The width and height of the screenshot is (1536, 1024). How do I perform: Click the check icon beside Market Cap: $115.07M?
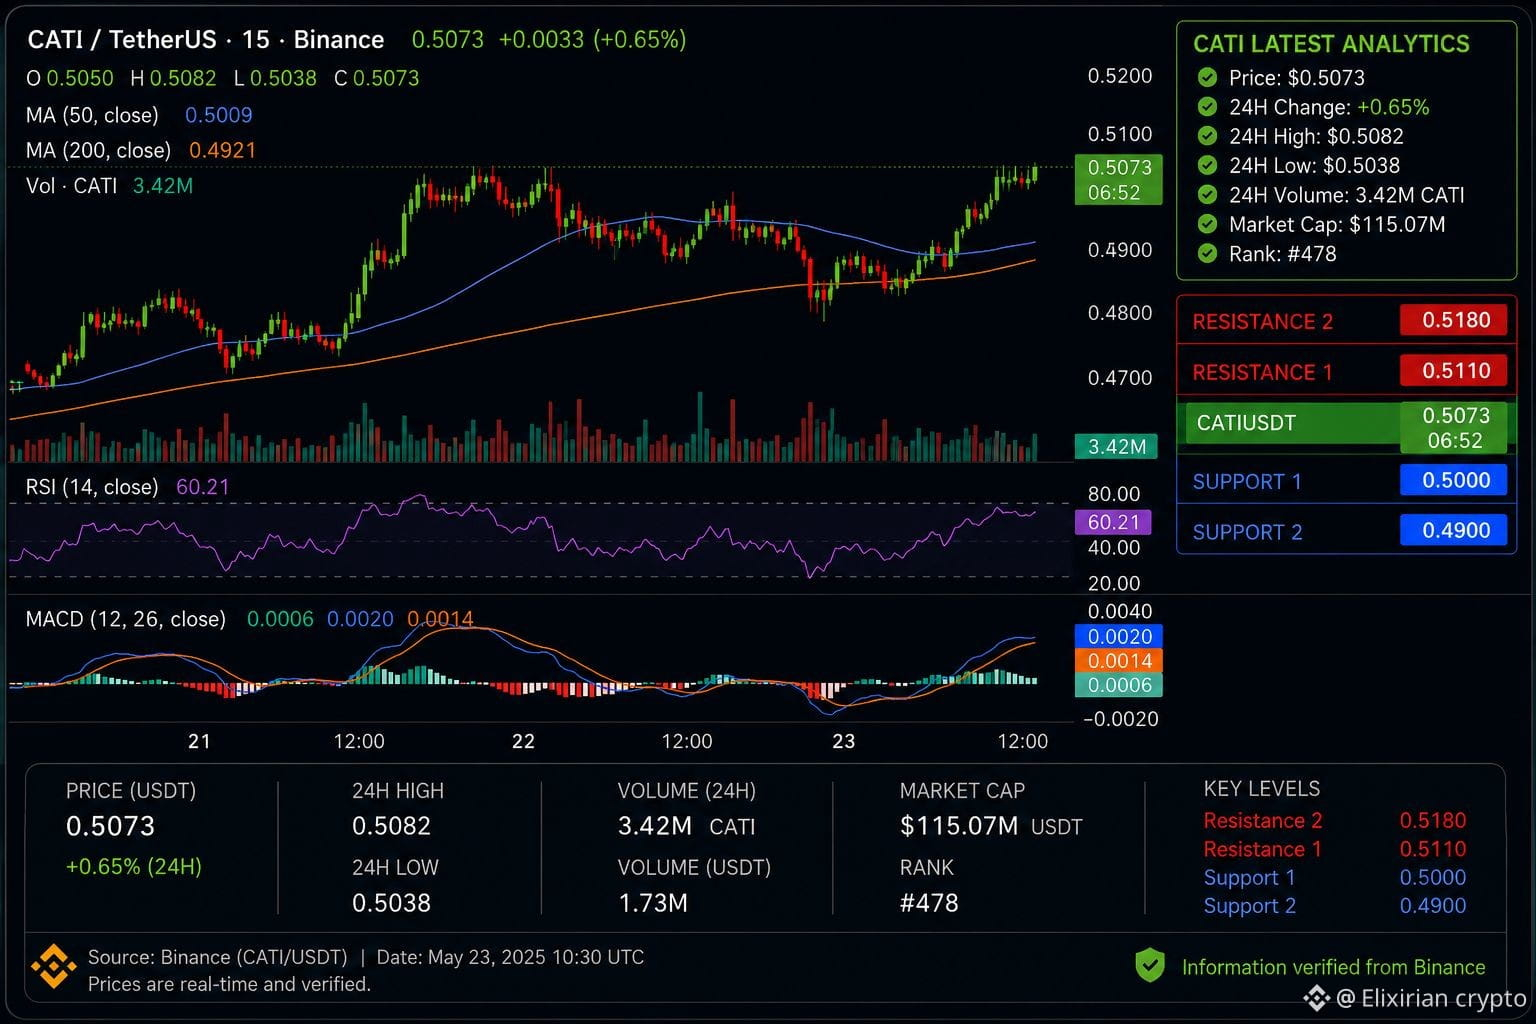point(1208,224)
